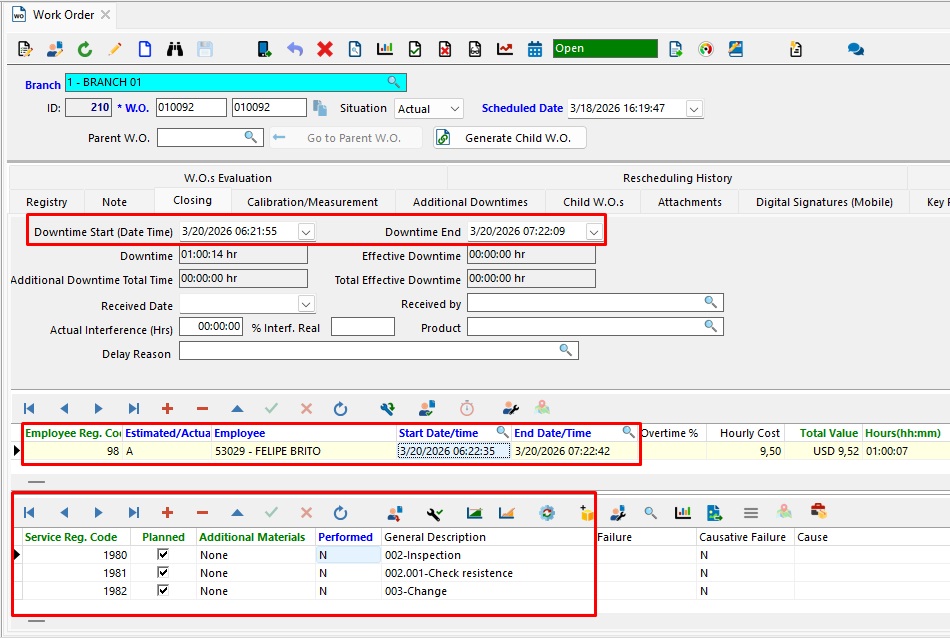This screenshot has height=638, width=950.
Task: Click the Generate Child W.O. button
Action: click(509, 138)
